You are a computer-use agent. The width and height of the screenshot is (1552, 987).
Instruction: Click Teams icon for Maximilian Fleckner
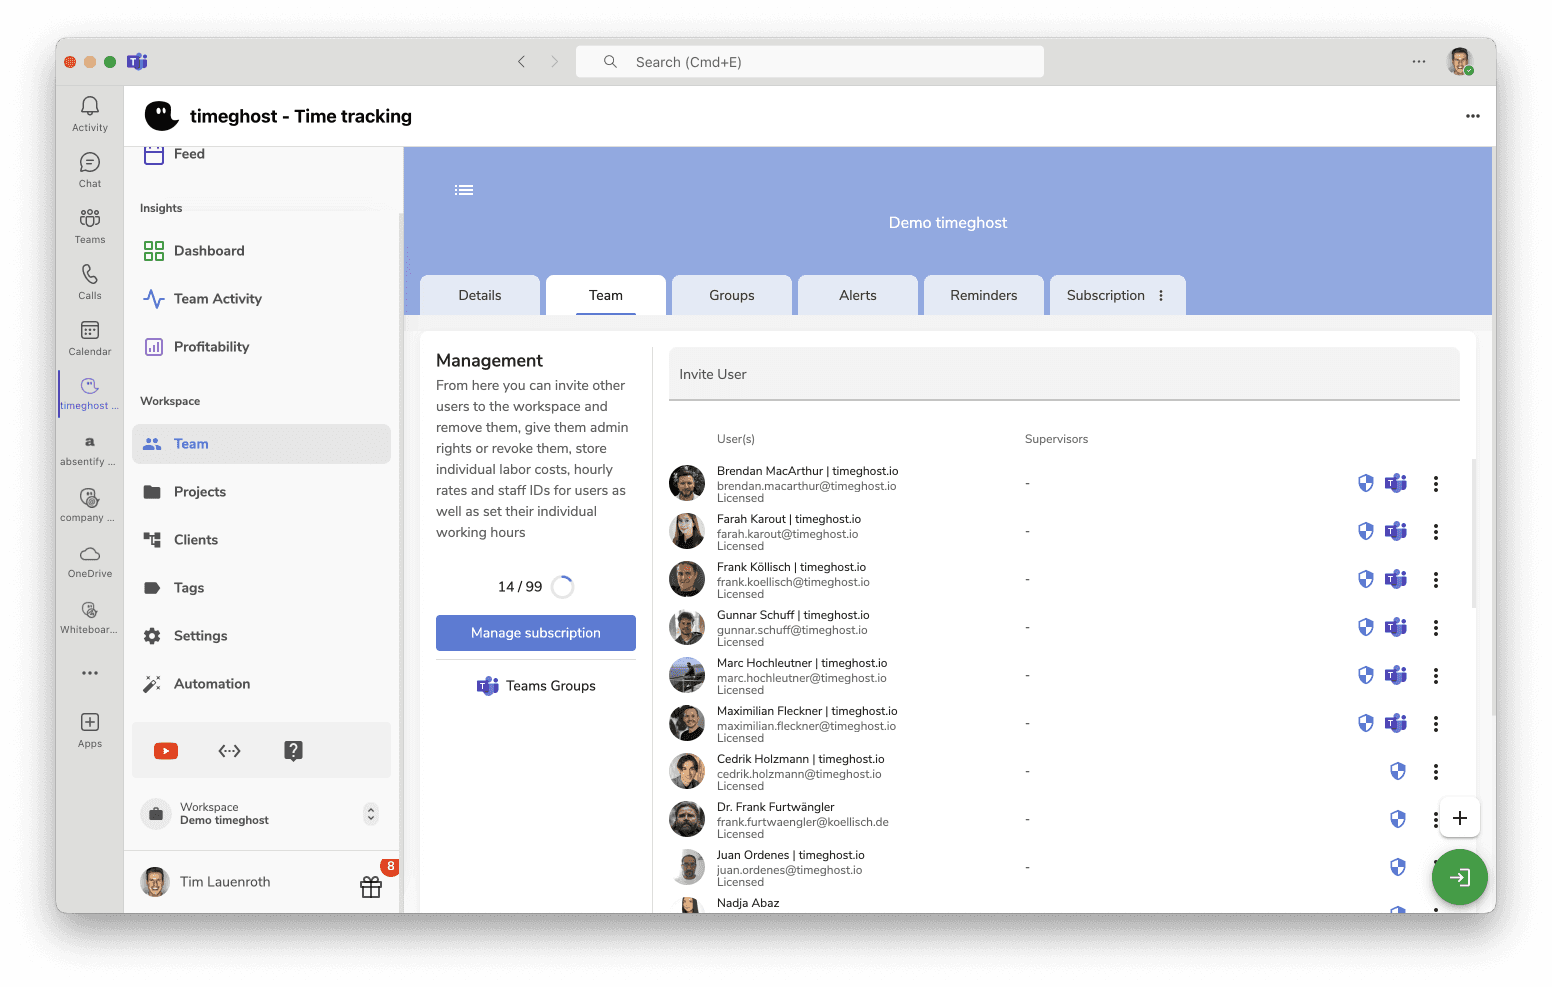(x=1396, y=724)
